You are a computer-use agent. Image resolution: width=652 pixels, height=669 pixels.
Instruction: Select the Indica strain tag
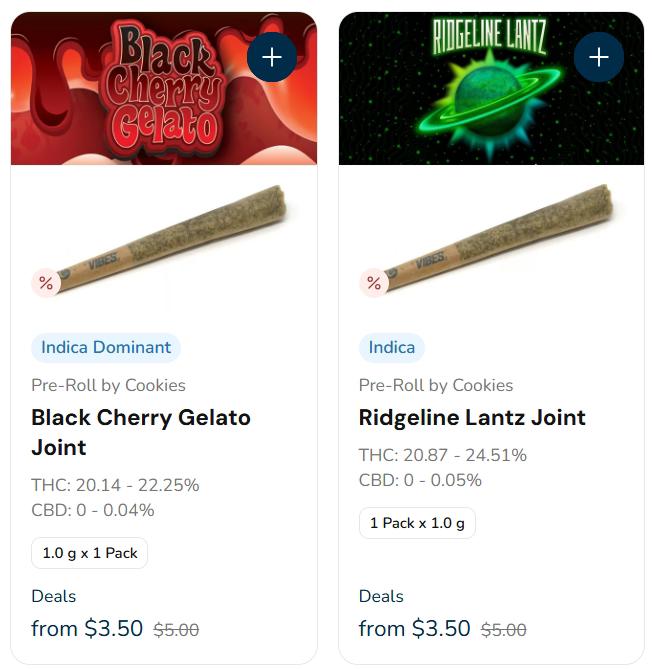click(x=392, y=348)
